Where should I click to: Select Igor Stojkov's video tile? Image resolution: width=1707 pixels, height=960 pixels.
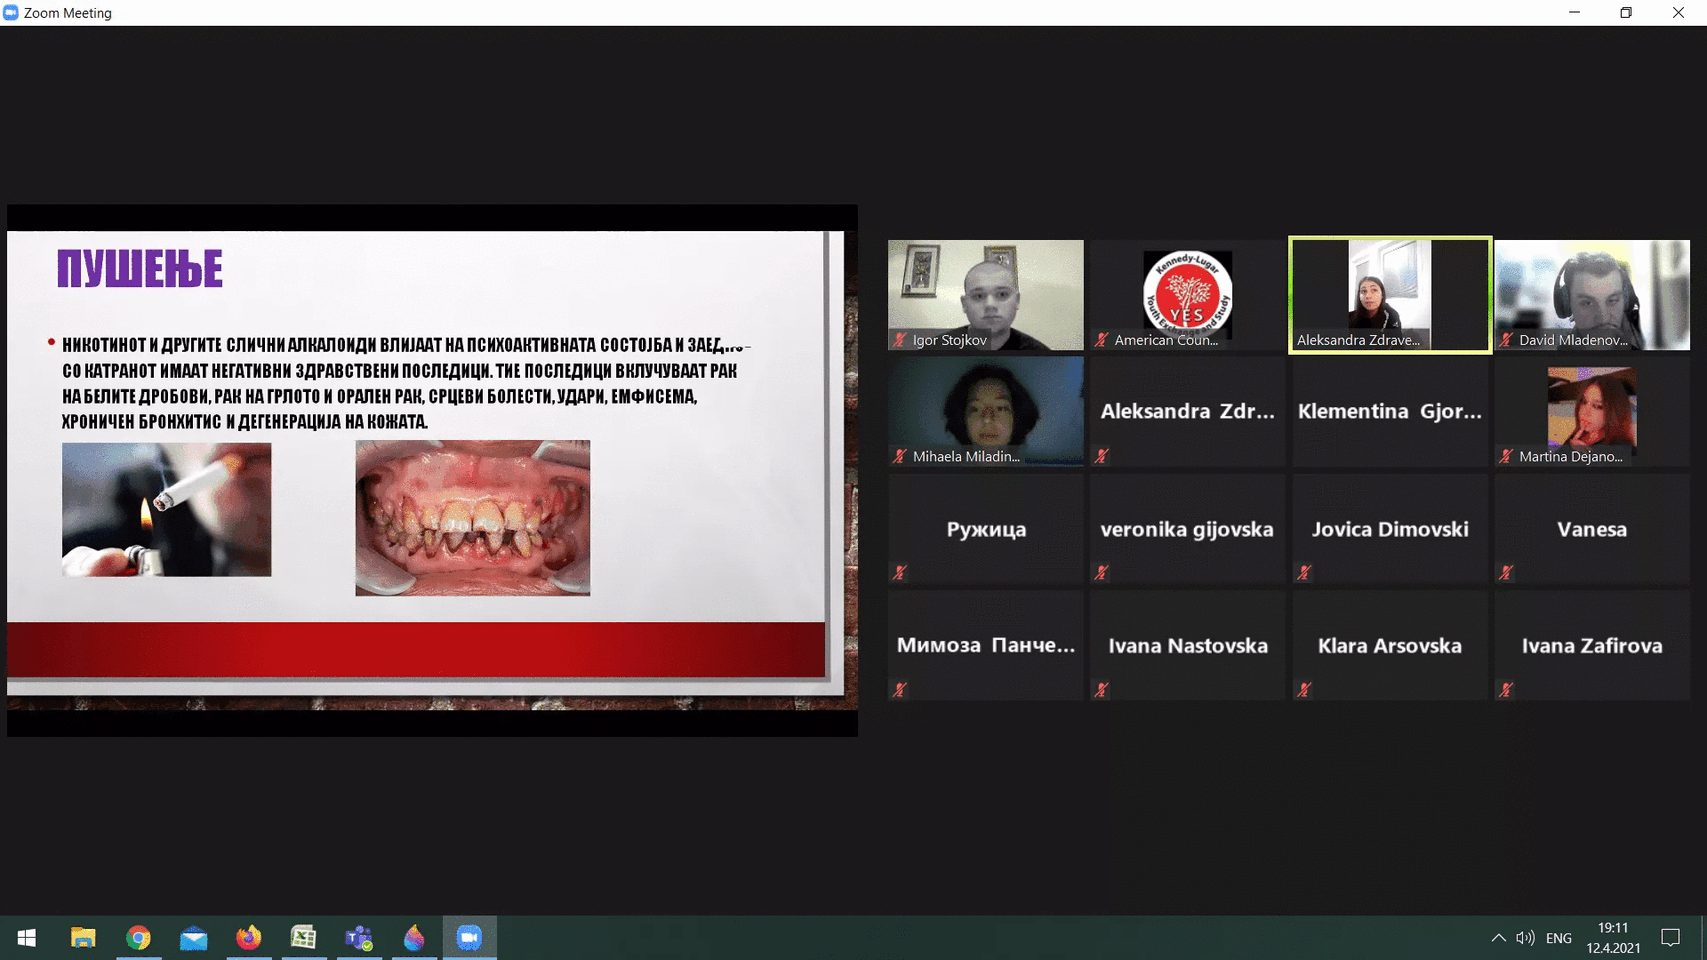click(x=985, y=294)
